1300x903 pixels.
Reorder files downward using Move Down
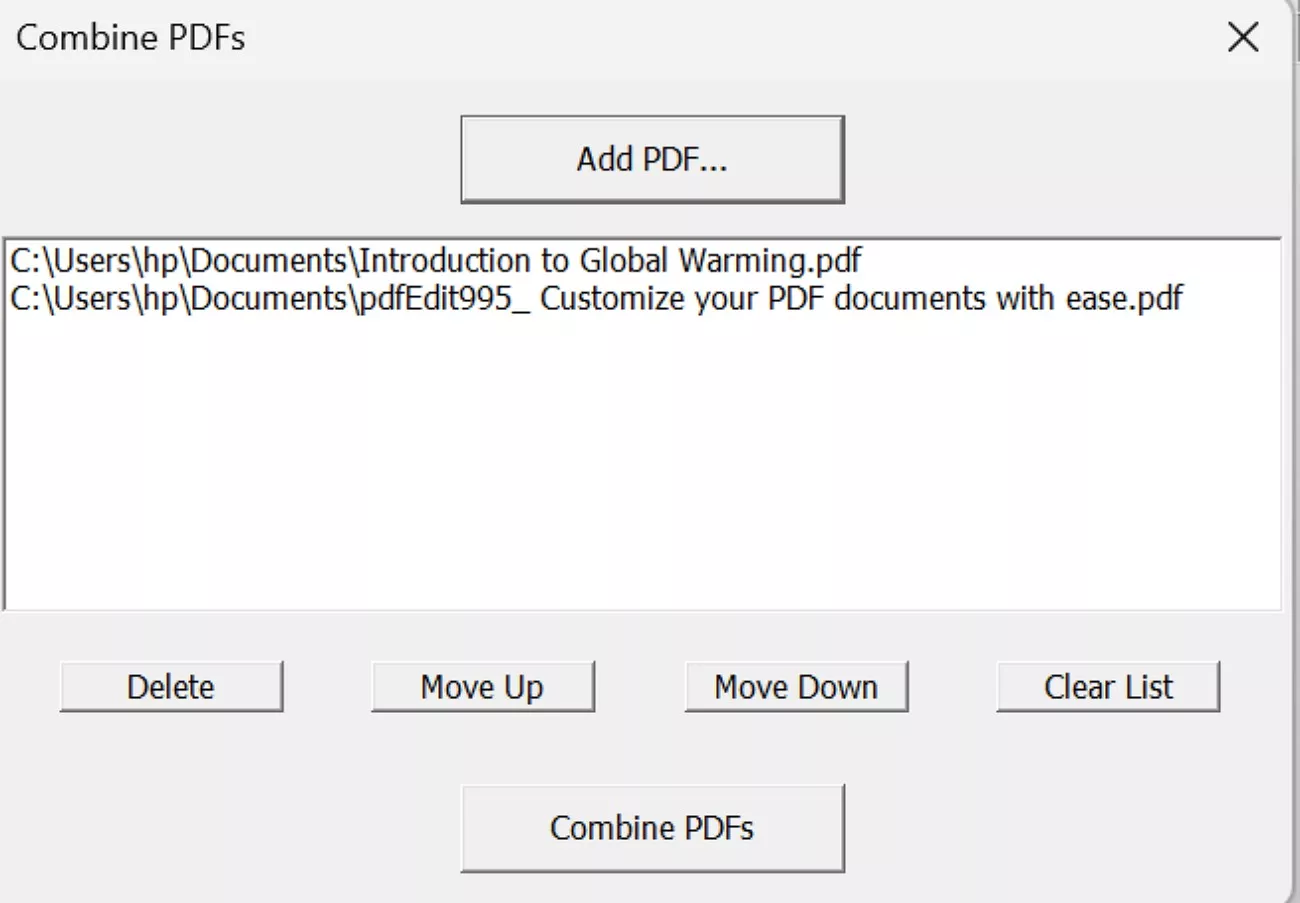(795, 686)
